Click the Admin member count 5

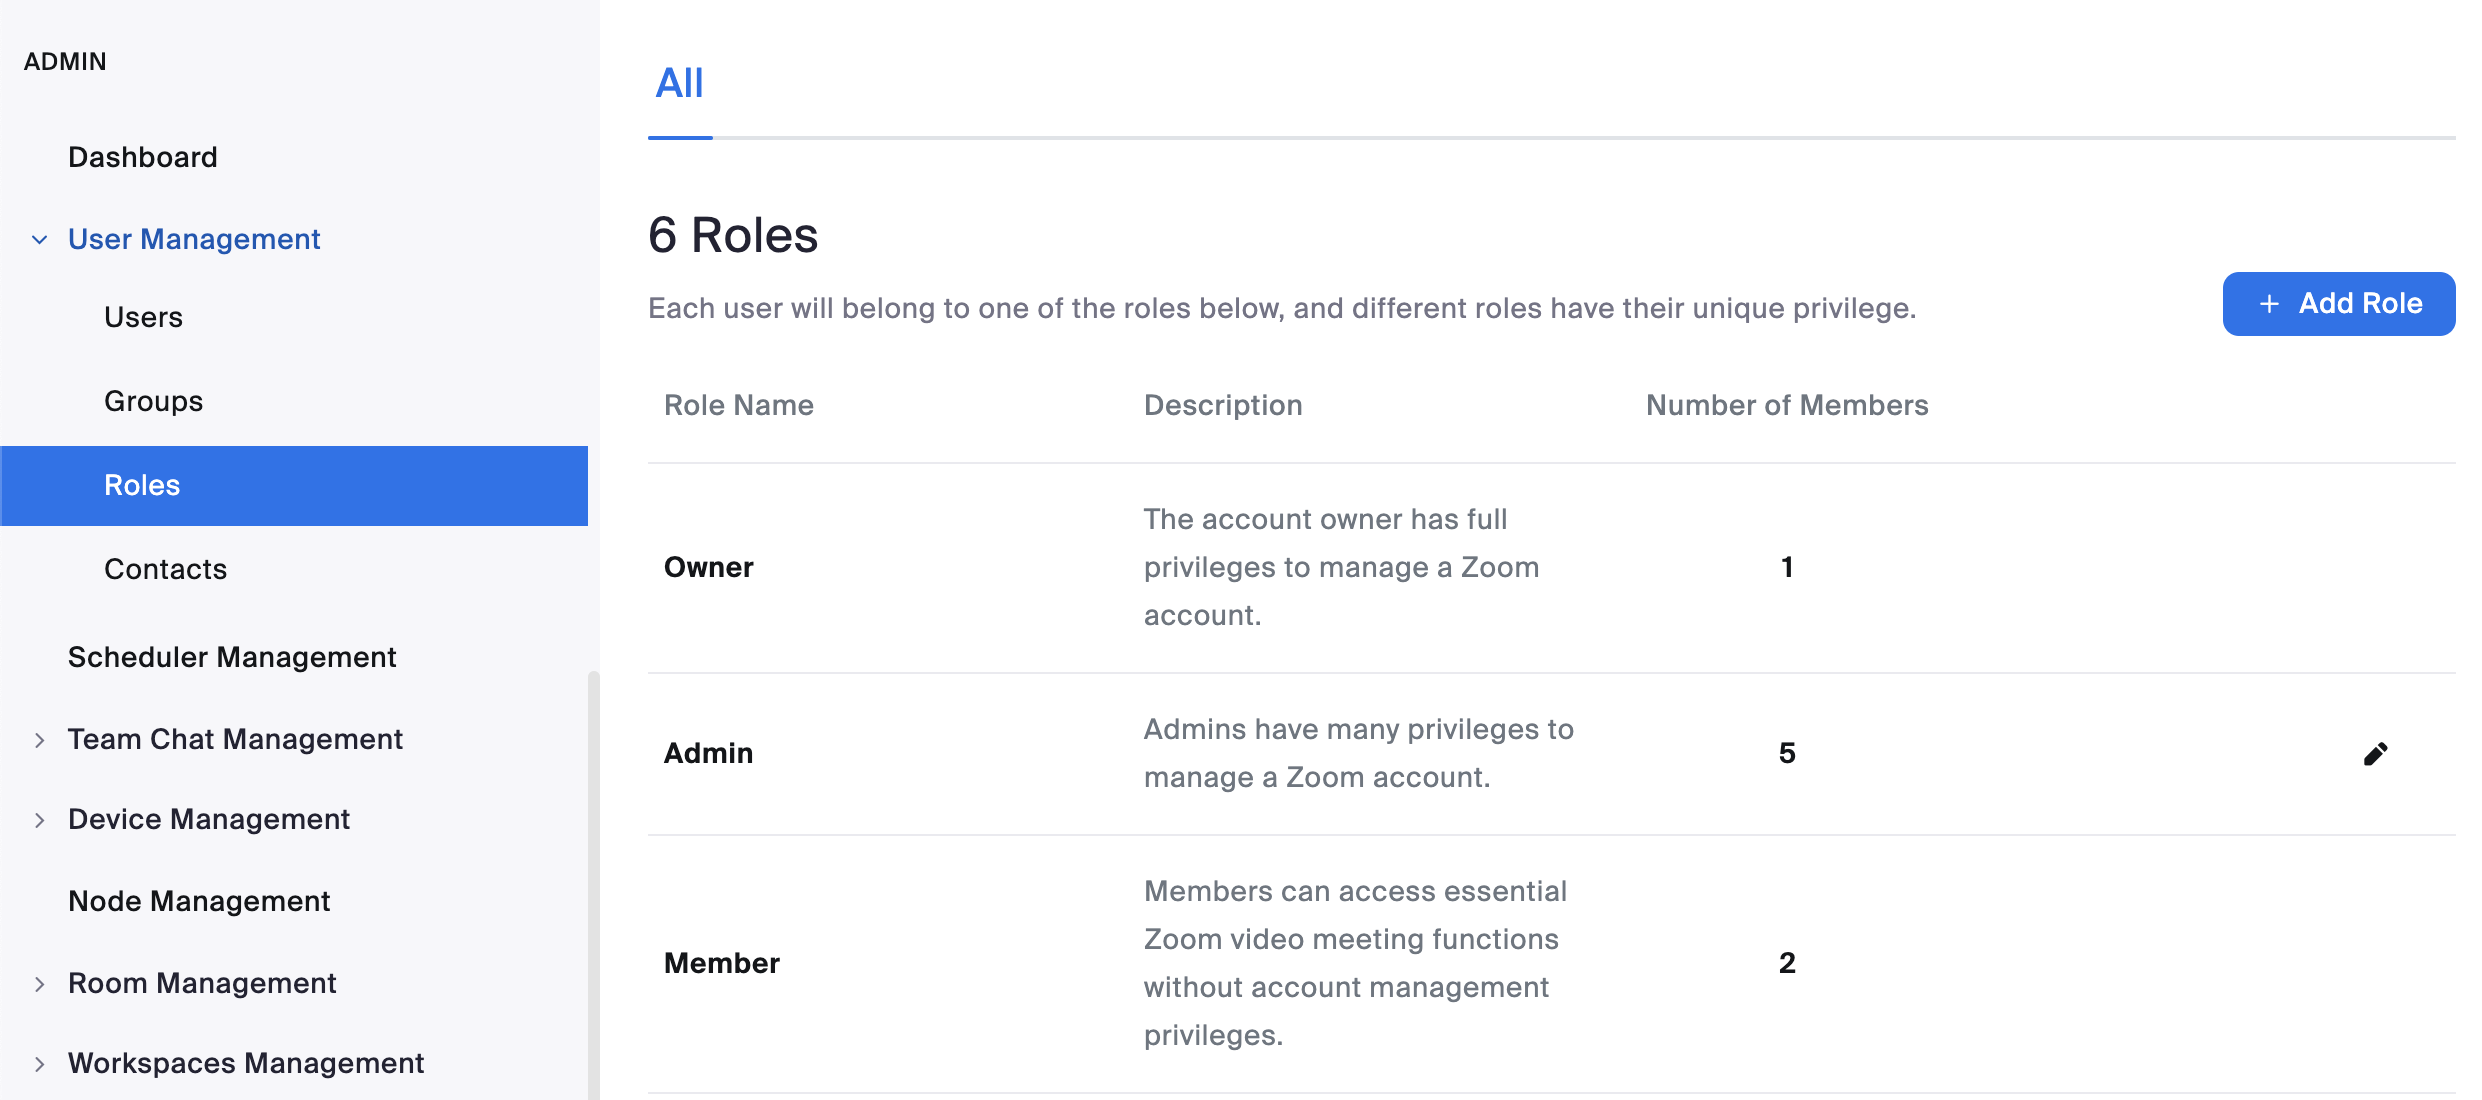coord(1787,753)
